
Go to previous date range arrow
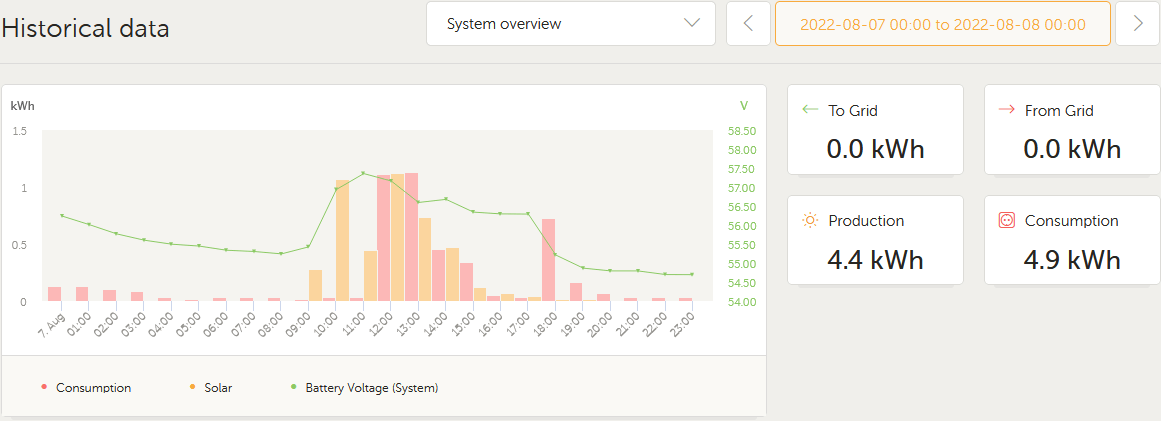(748, 24)
